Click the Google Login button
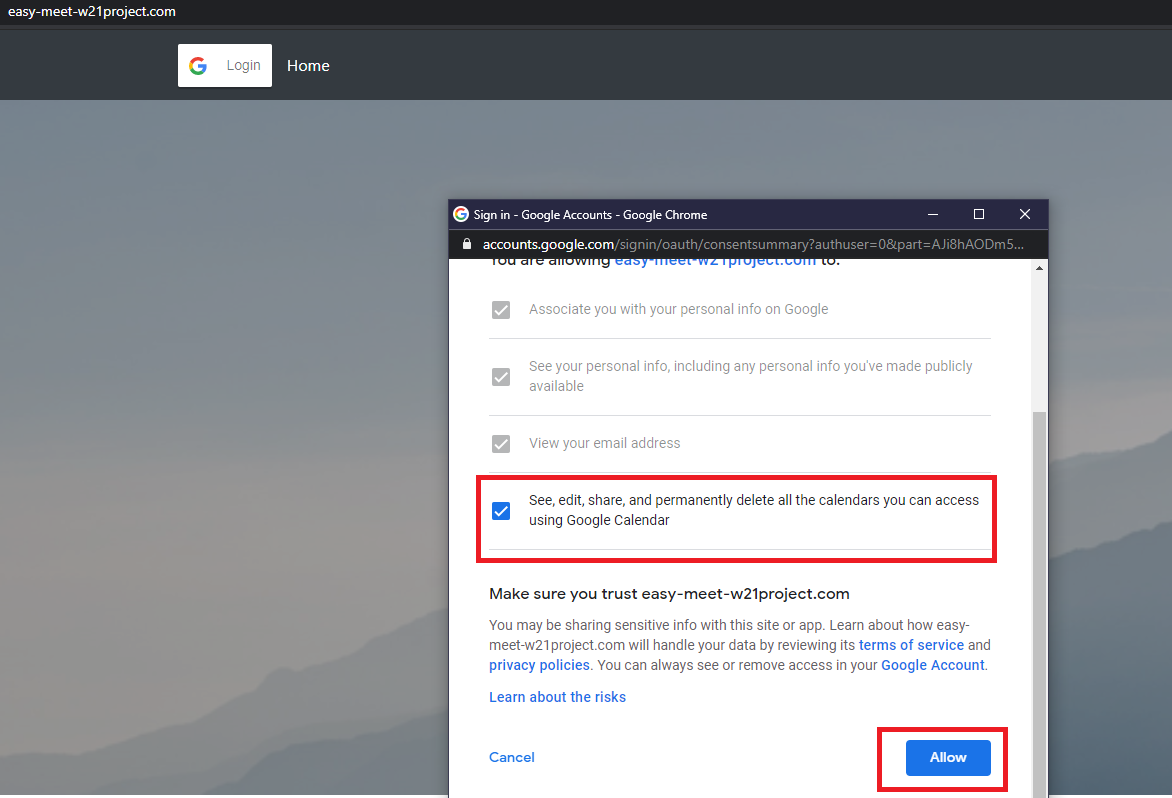Image resolution: width=1172 pixels, height=798 pixels. point(224,66)
